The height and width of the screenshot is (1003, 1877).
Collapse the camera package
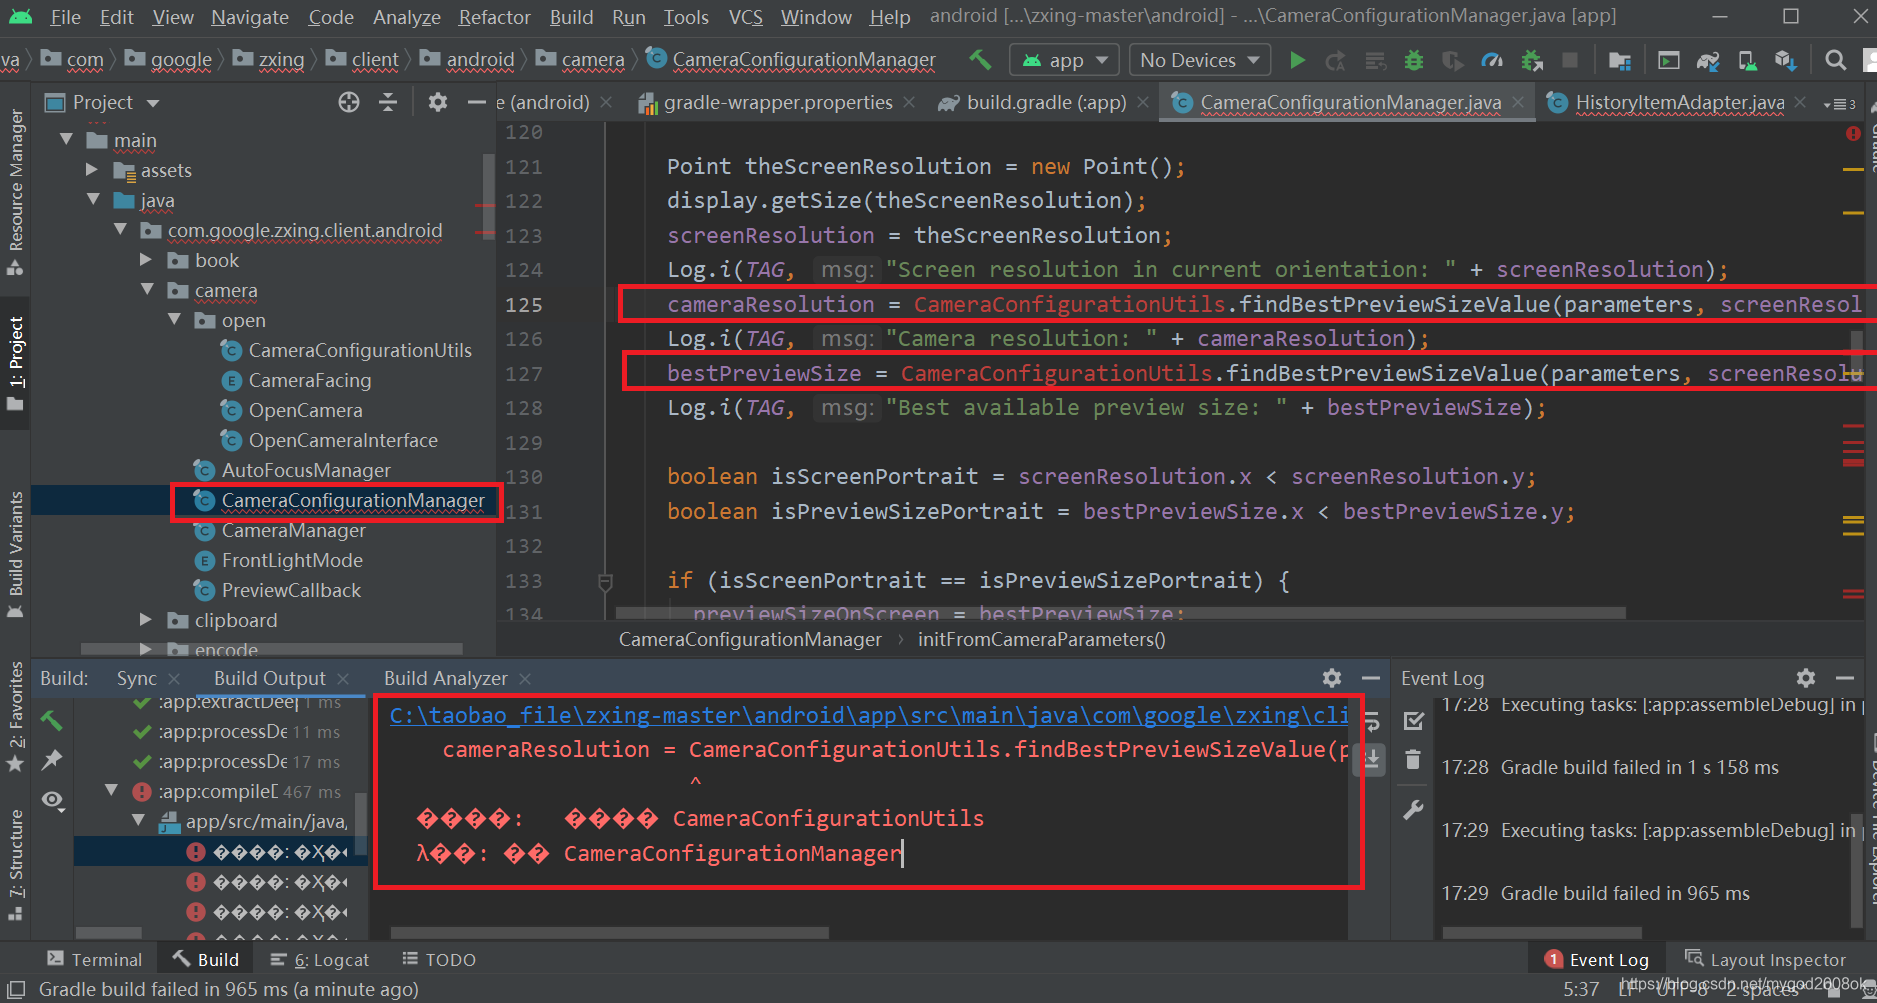(147, 289)
